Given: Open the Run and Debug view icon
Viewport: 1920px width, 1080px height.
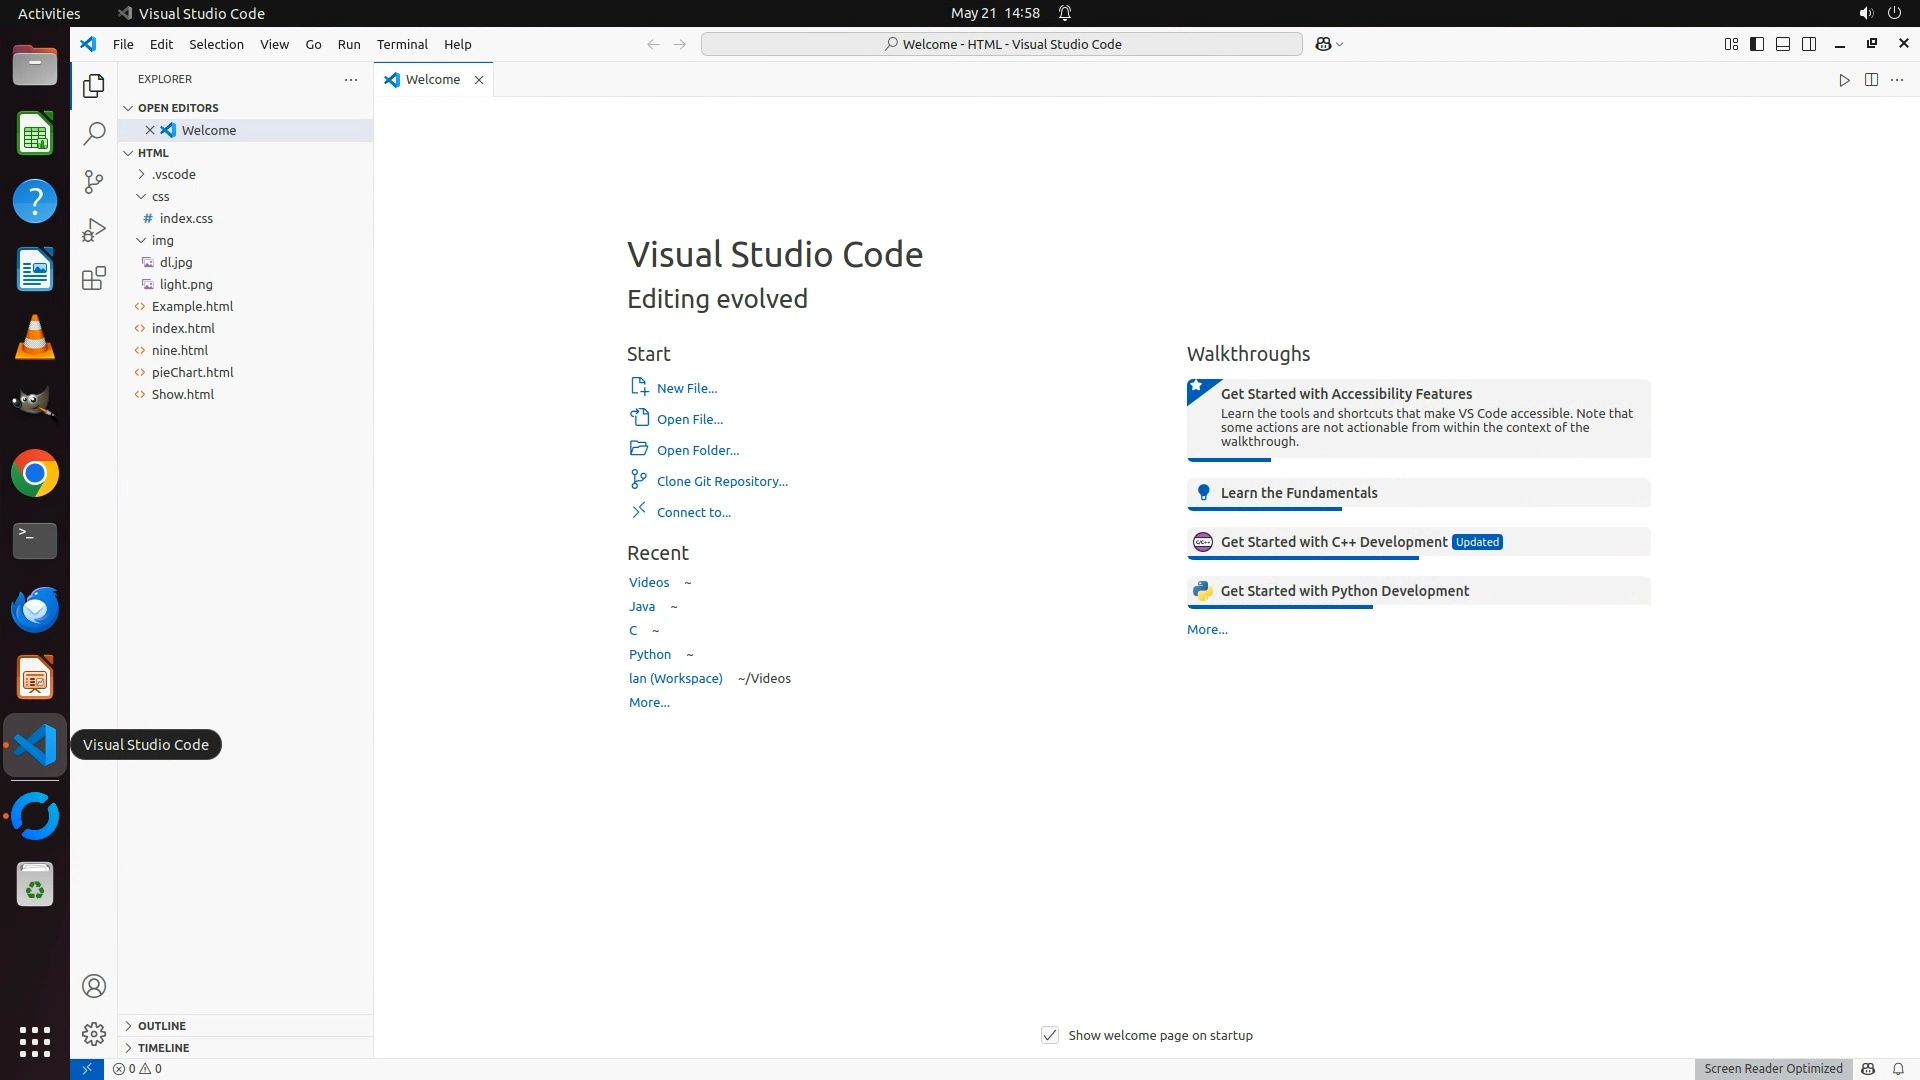Looking at the screenshot, I should pyautogui.click(x=94, y=230).
